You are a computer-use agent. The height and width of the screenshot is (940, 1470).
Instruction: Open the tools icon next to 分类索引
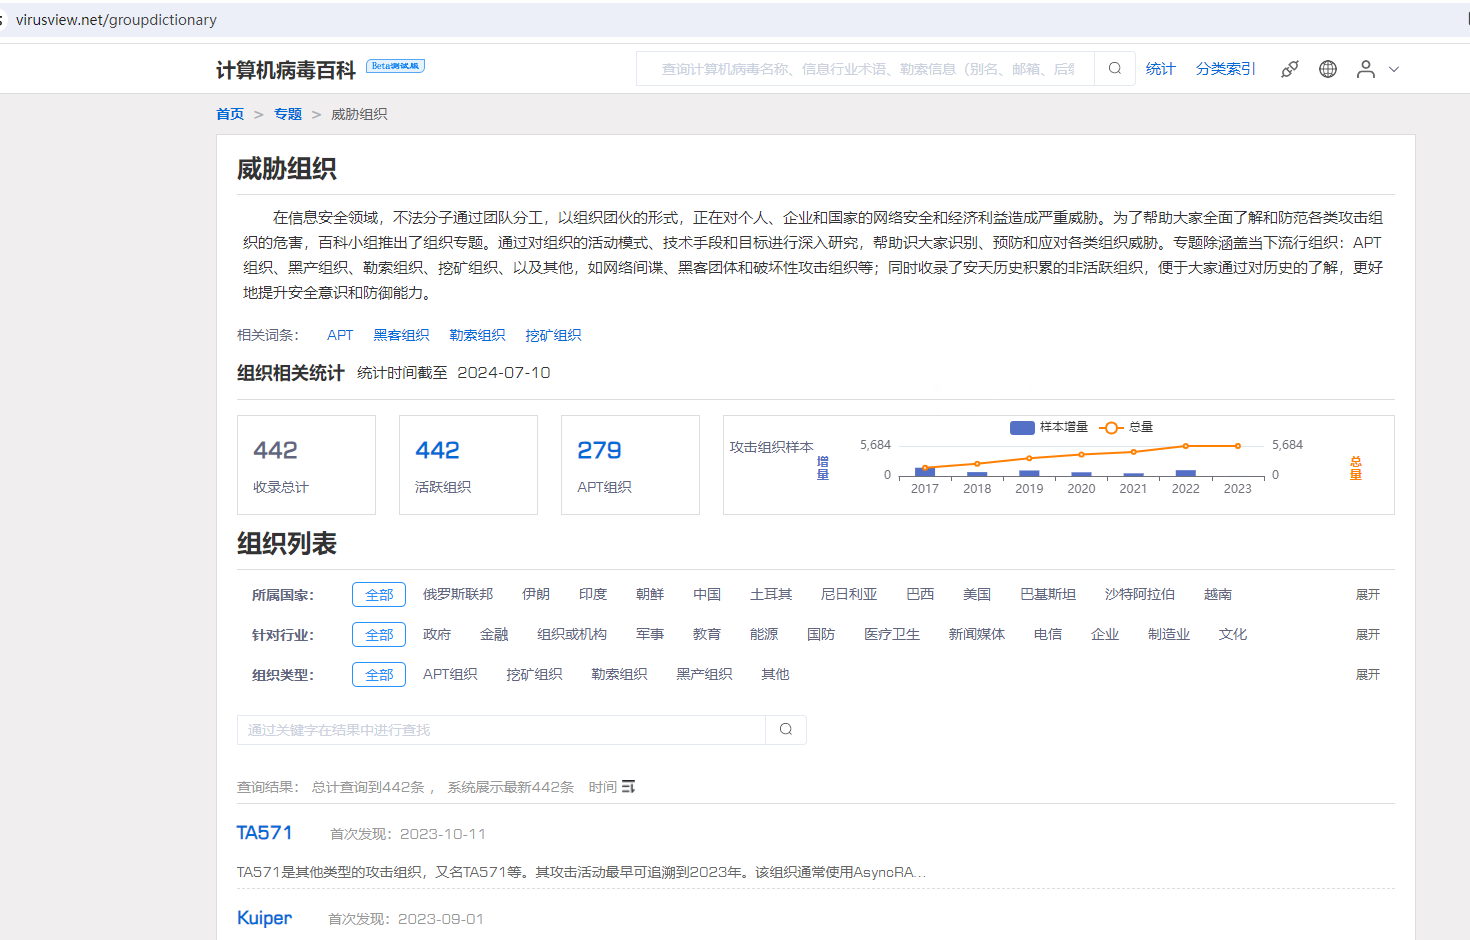pyautogui.click(x=1290, y=69)
